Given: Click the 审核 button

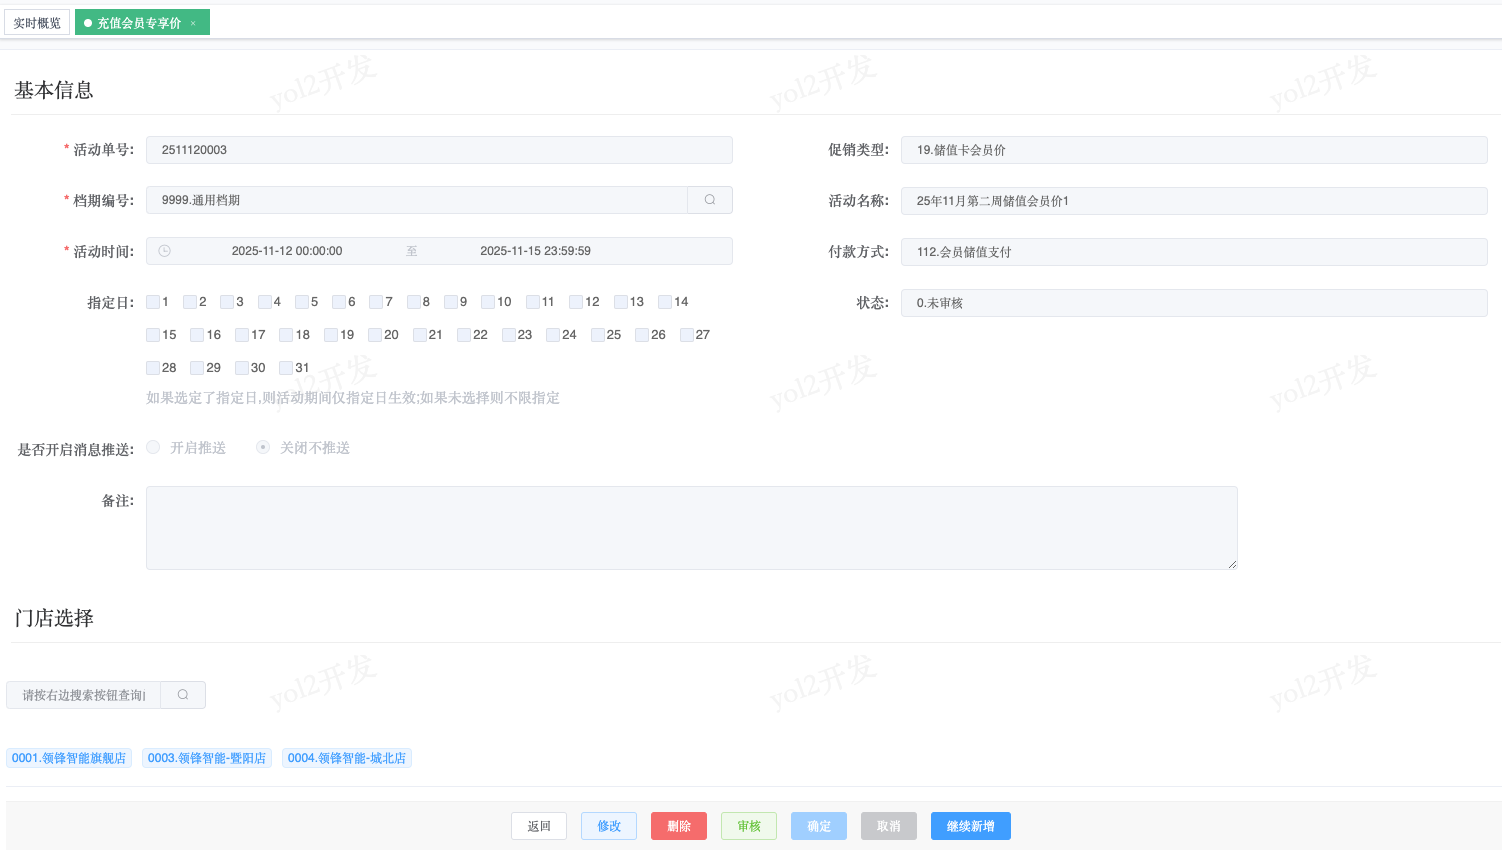Looking at the screenshot, I should point(749,826).
